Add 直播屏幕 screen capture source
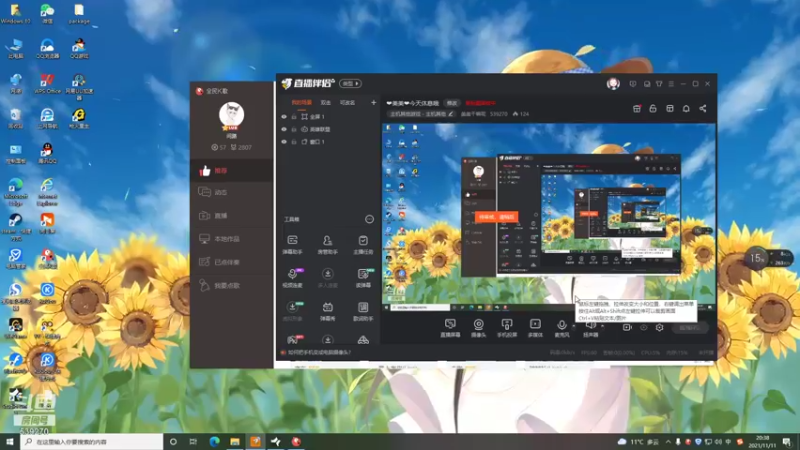This screenshot has height=450, width=800. click(x=450, y=328)
